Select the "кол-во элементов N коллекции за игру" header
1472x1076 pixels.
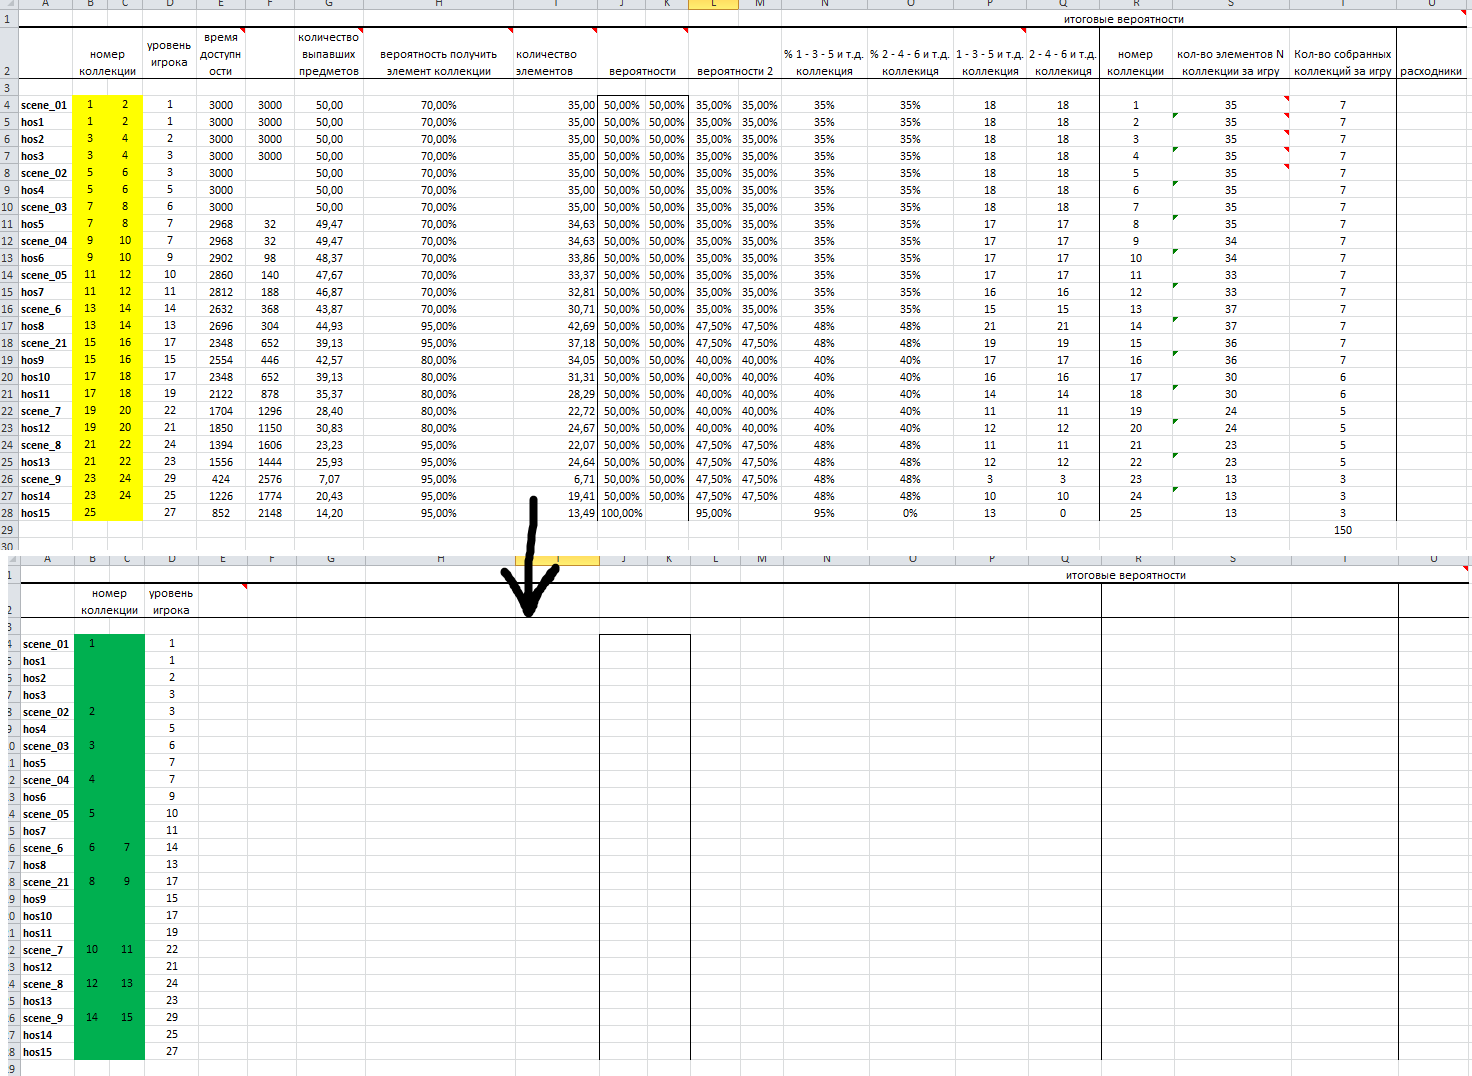pyautogui.click(x=1230, y=62)
